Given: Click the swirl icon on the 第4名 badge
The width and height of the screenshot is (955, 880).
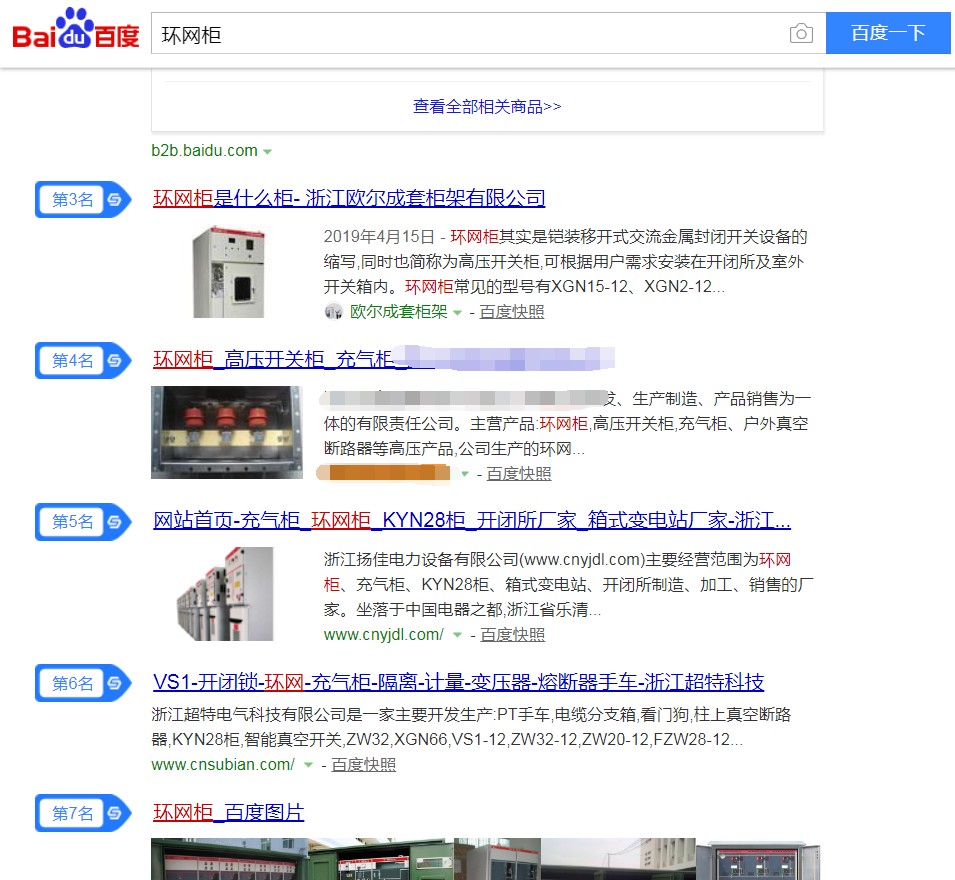Looking at the screenshot, I should click(115, 361).
